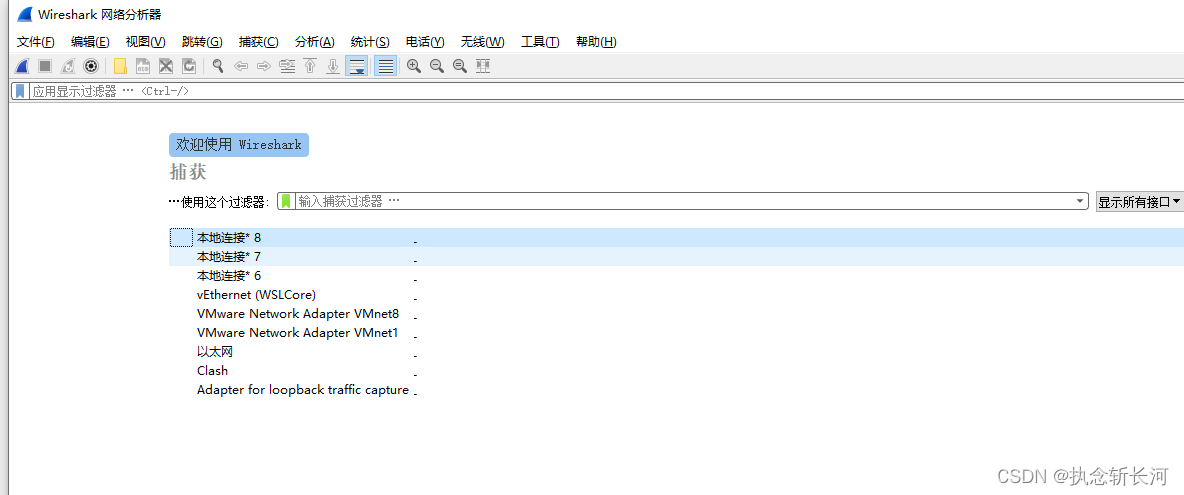Open the 帮助(H) menu
The image size is (1184, 495).
tap(596, 42)
